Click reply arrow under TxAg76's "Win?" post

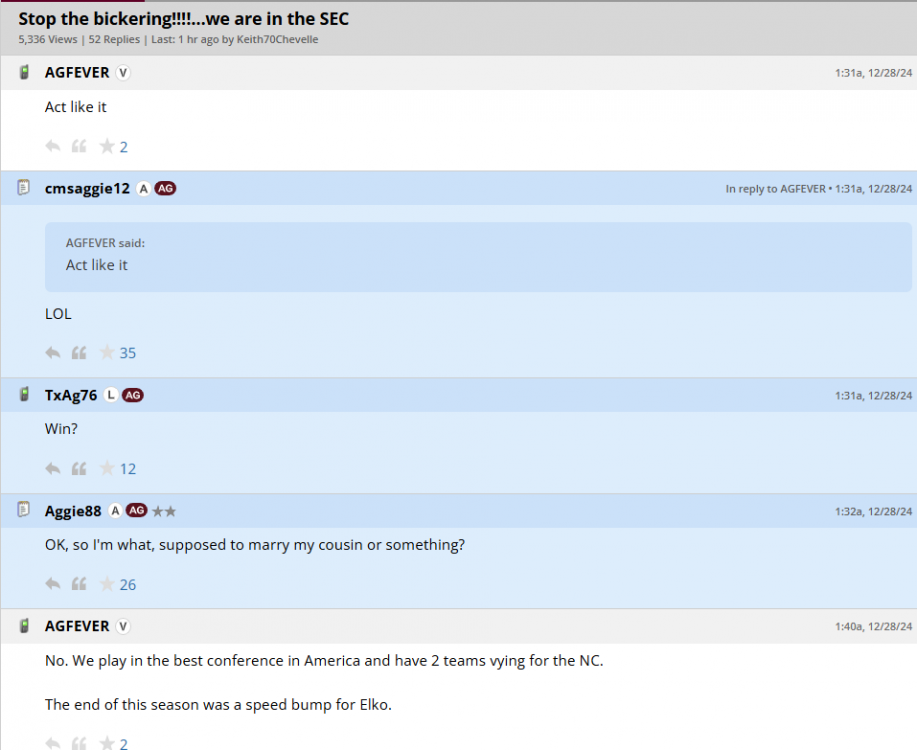(53, 469)
